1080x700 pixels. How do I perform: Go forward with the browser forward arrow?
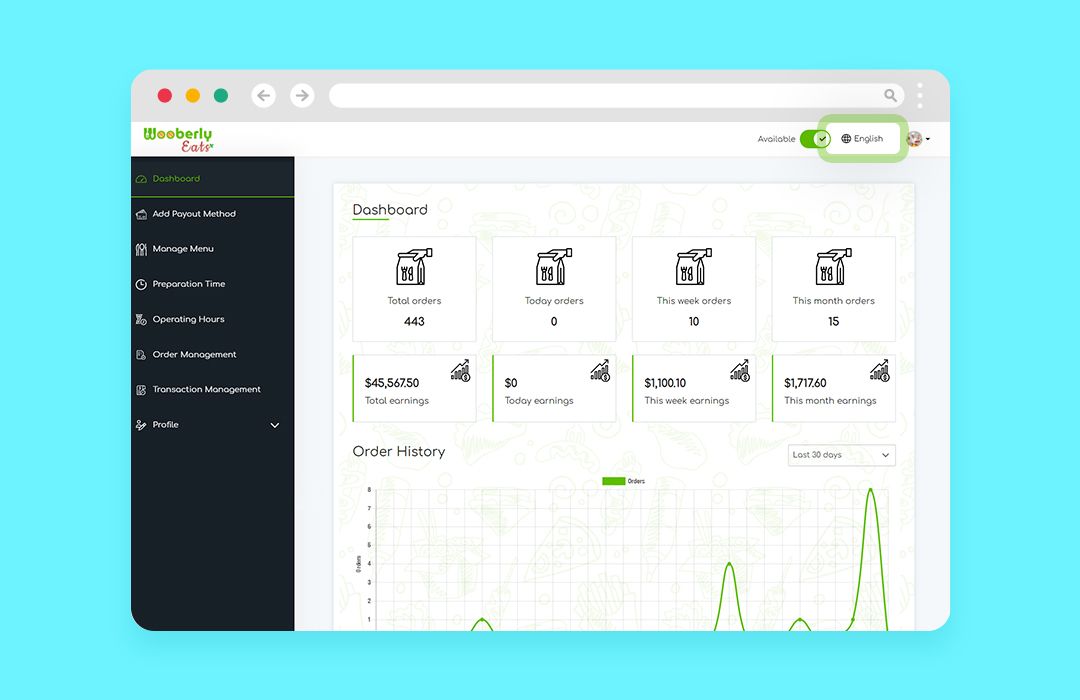coord(302,95)
